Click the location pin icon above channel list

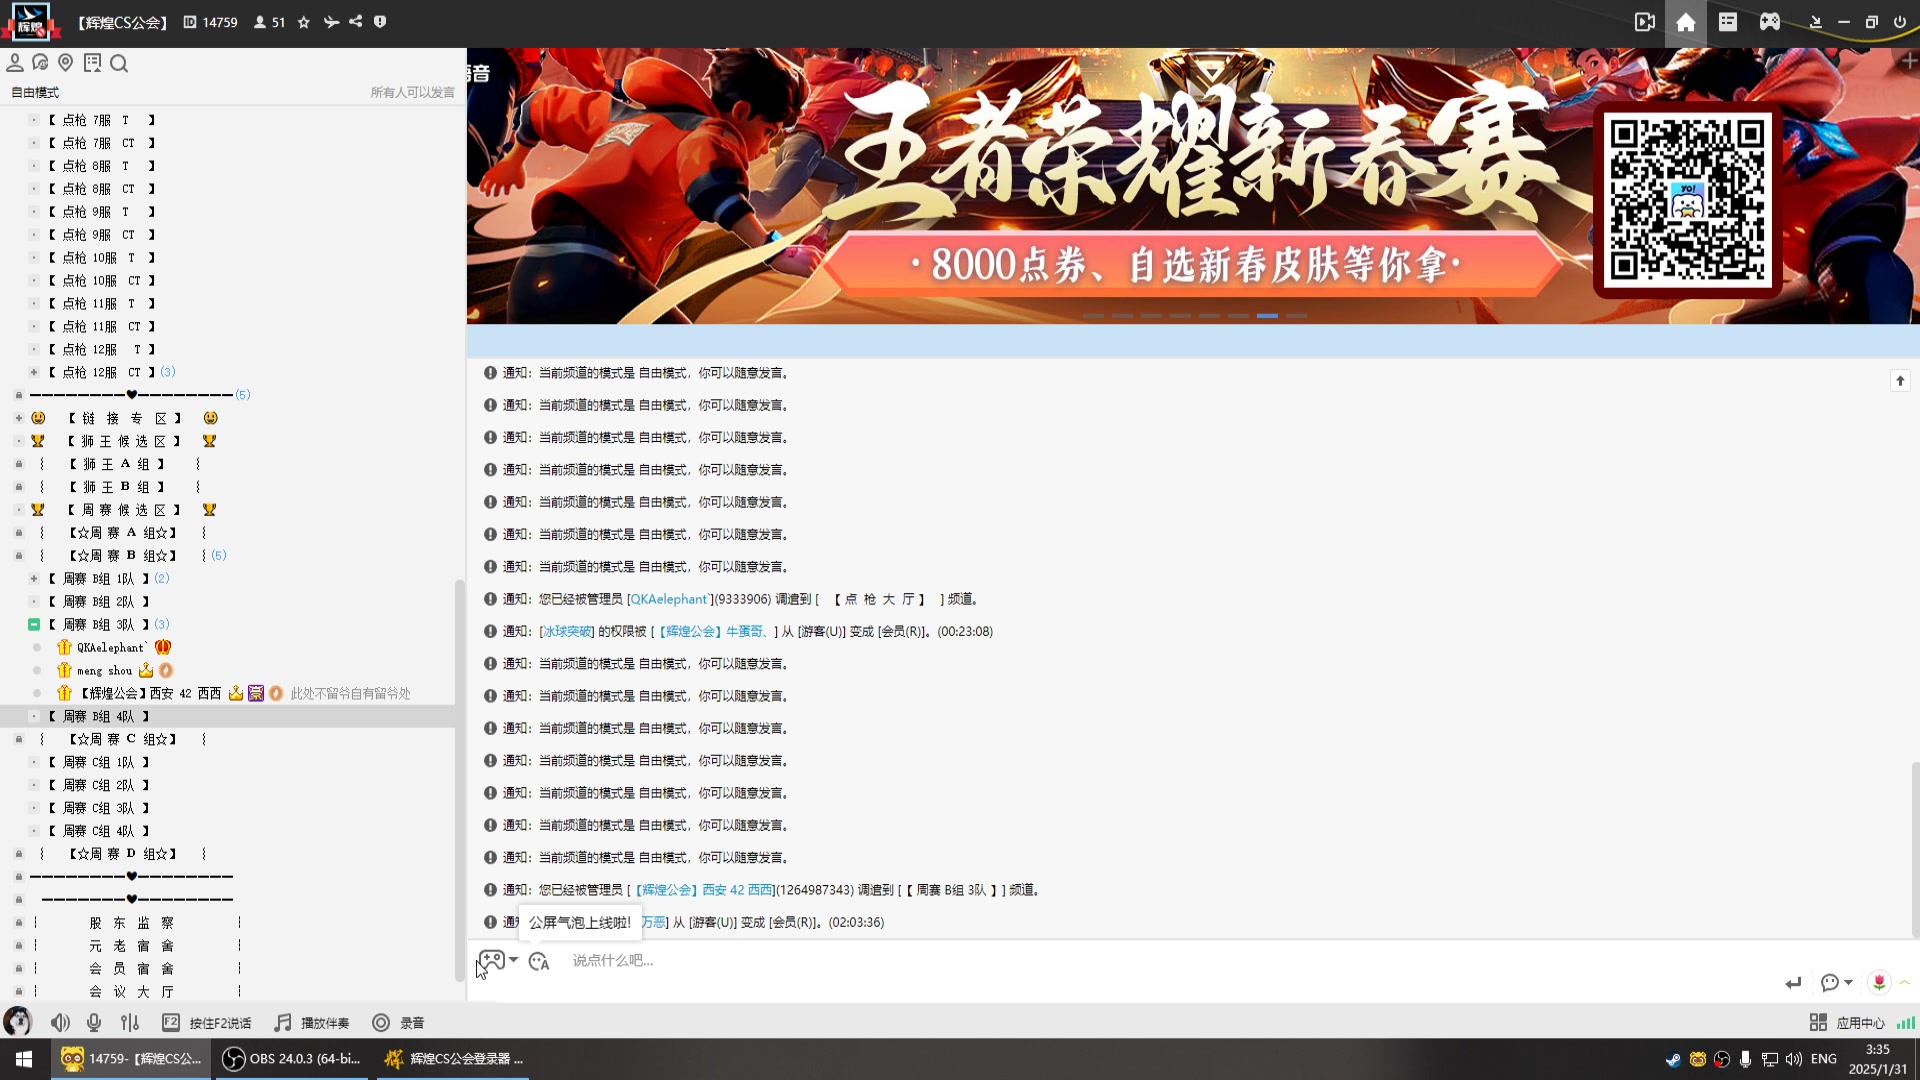tap(66, 63)
